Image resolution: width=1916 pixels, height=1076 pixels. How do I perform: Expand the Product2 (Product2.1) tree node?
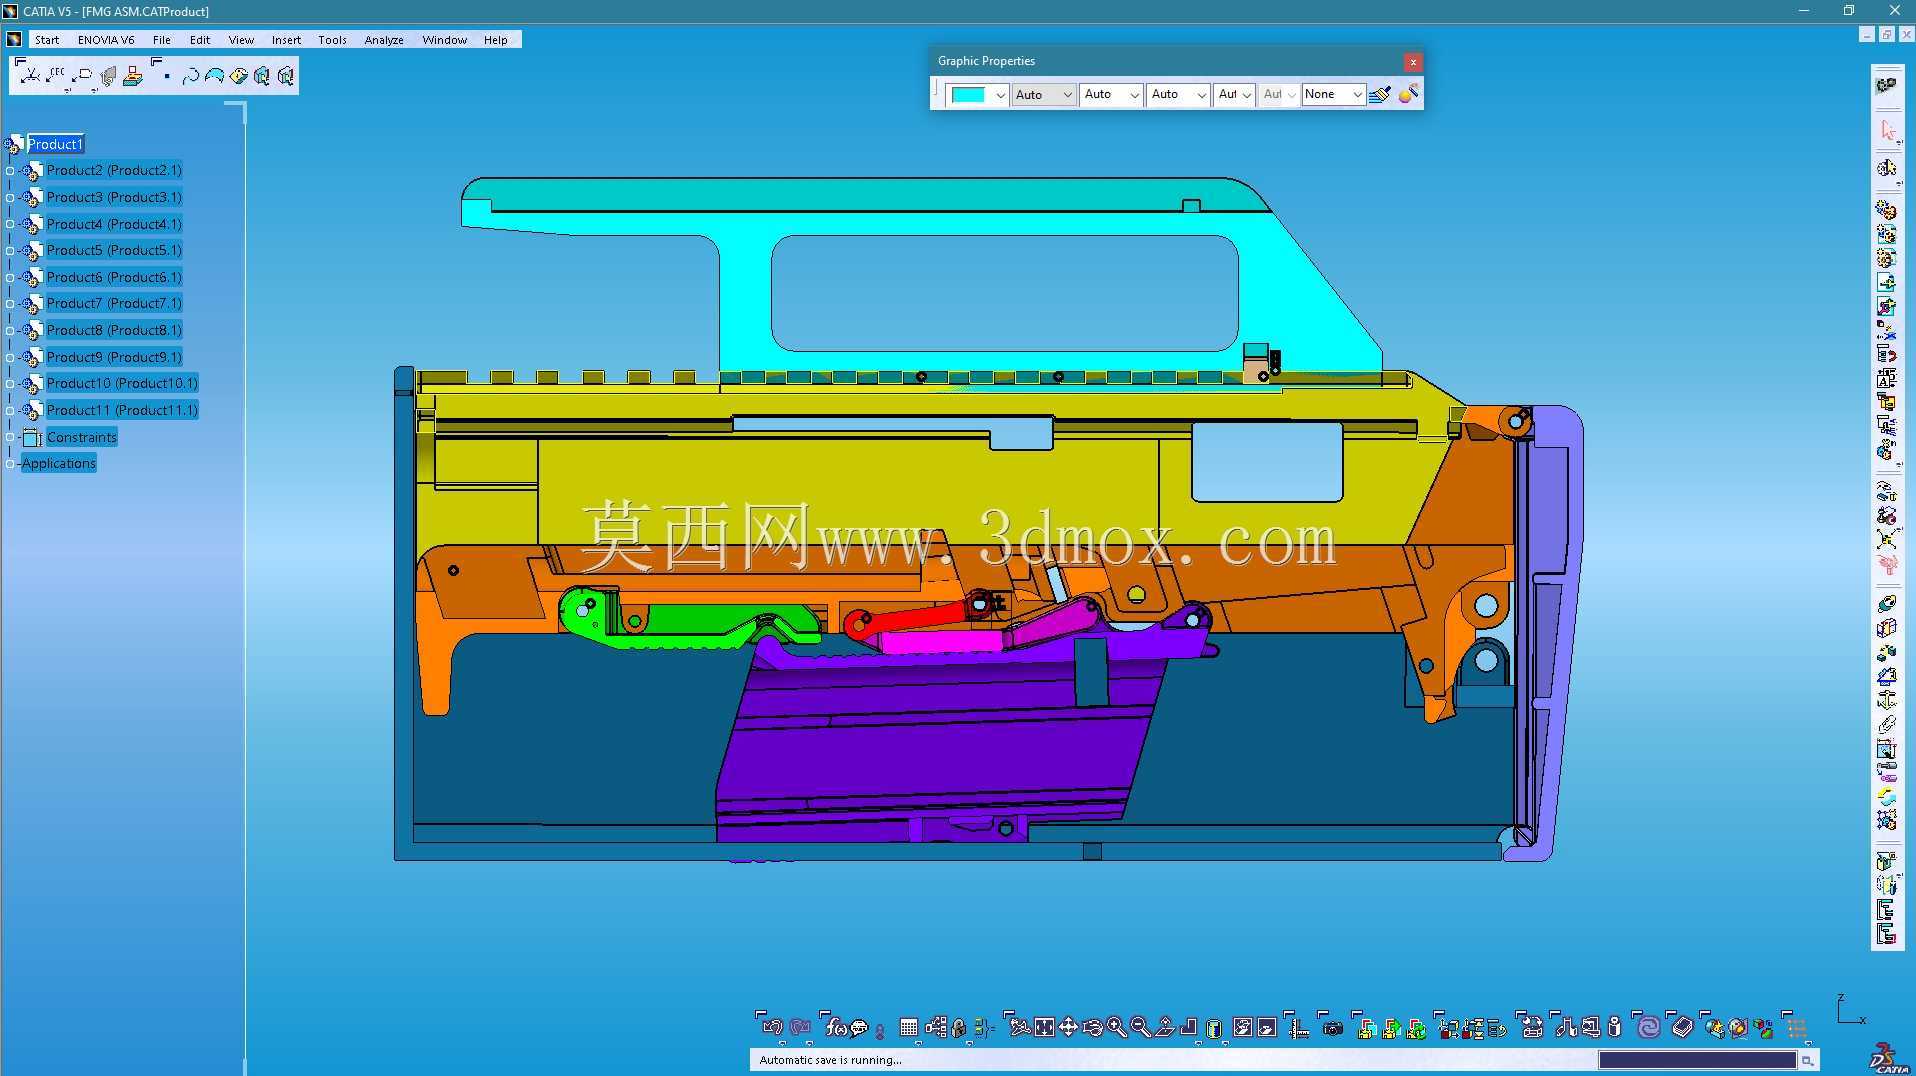point(10,171)
